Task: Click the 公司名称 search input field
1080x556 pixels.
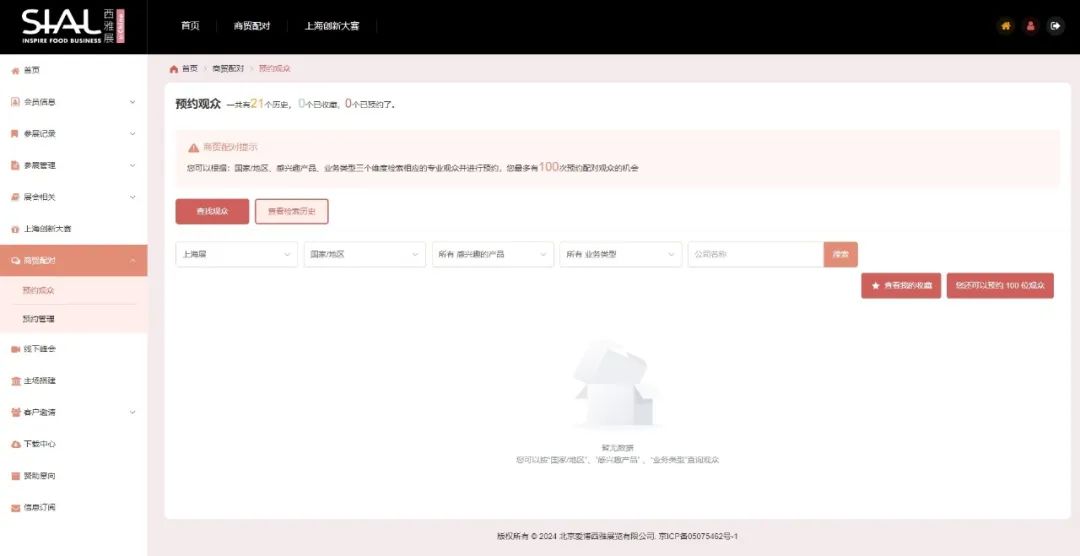Action: pyautogui.click(x=755, y=255)
